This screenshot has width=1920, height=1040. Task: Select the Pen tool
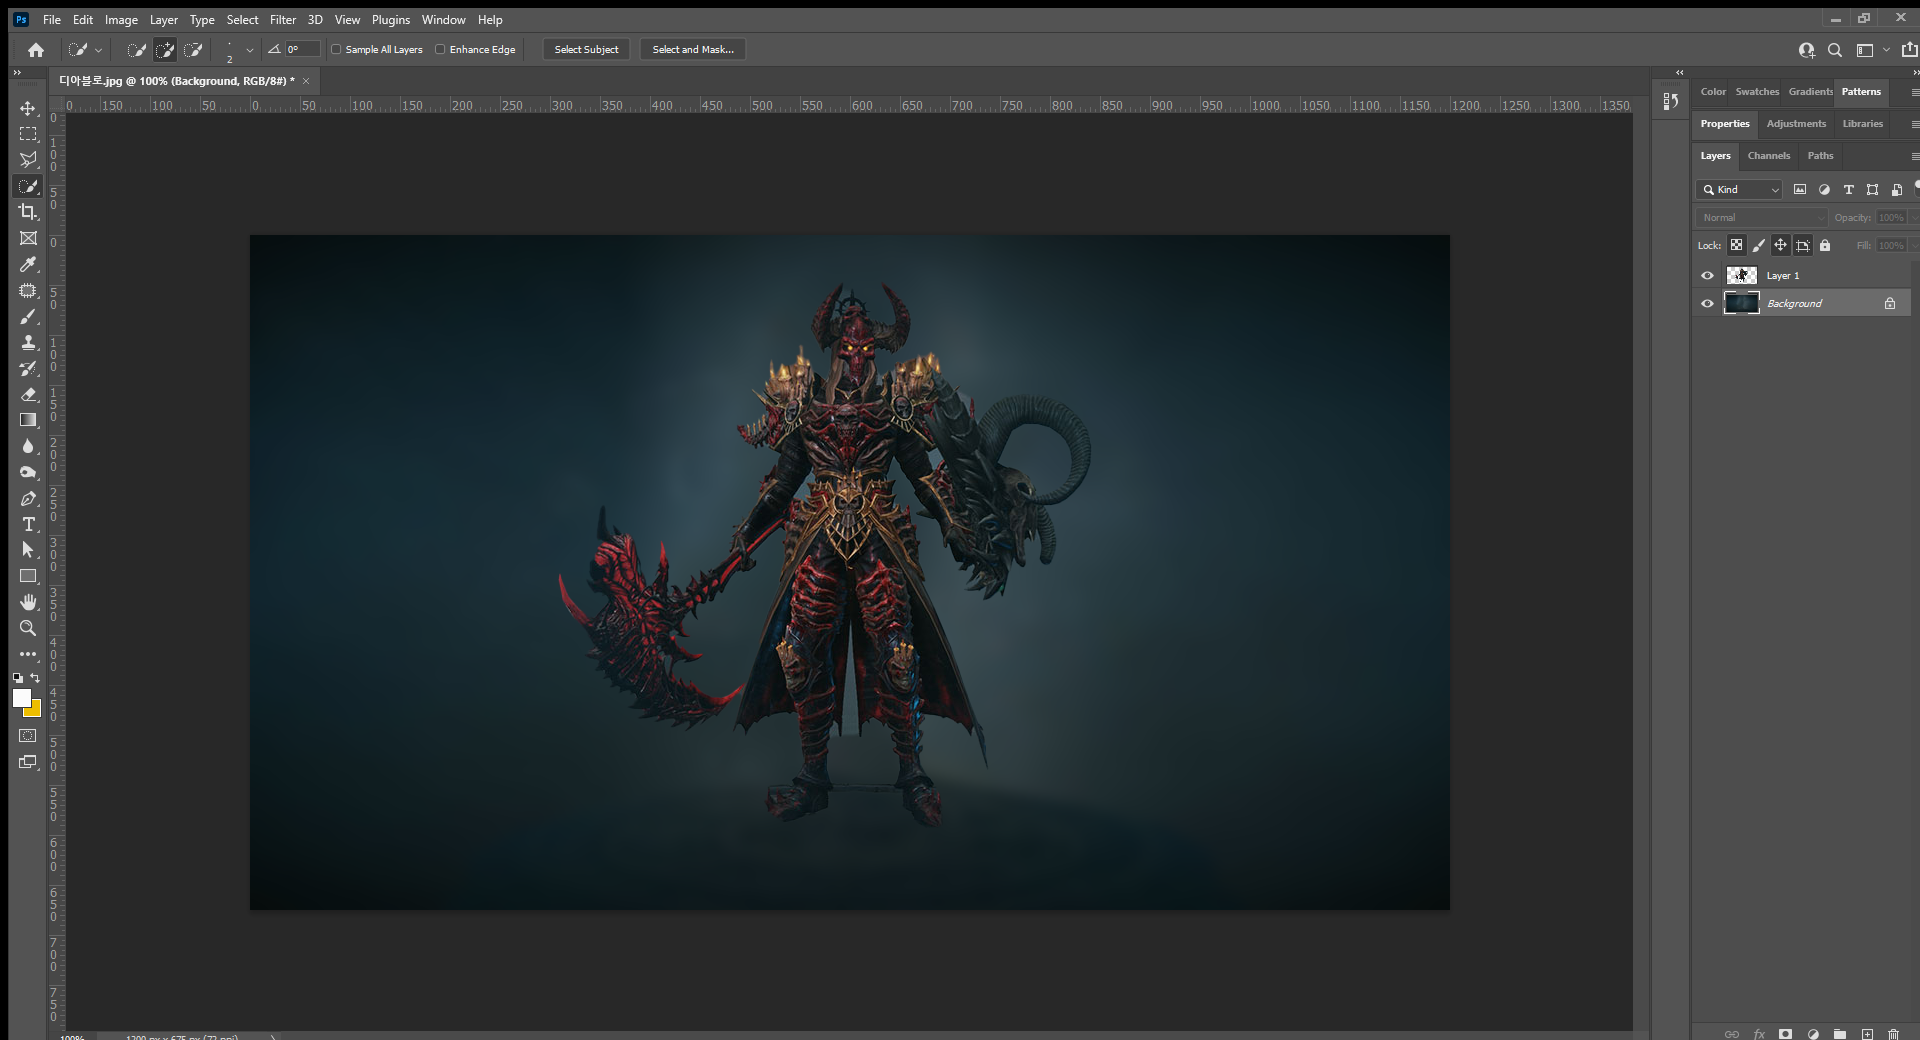tap(28, 498)
